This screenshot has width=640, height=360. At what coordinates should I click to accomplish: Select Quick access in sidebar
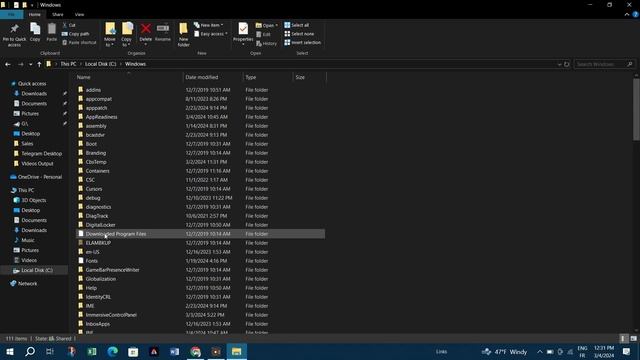32,84
